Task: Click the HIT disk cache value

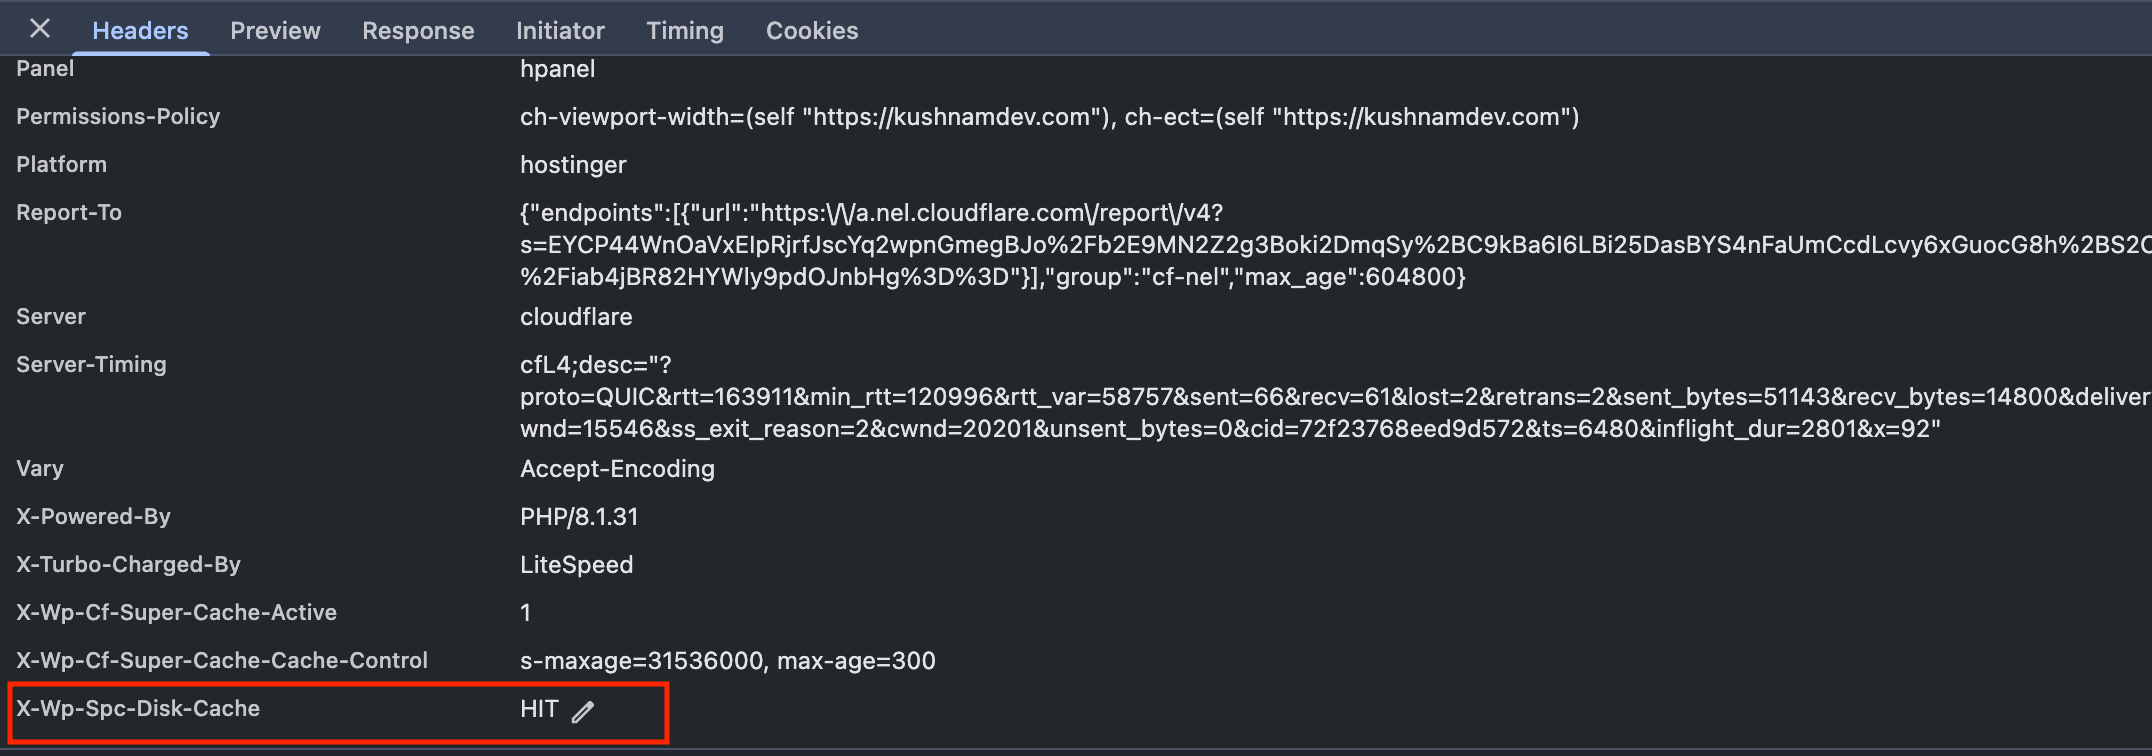Action: pos(539,709)
